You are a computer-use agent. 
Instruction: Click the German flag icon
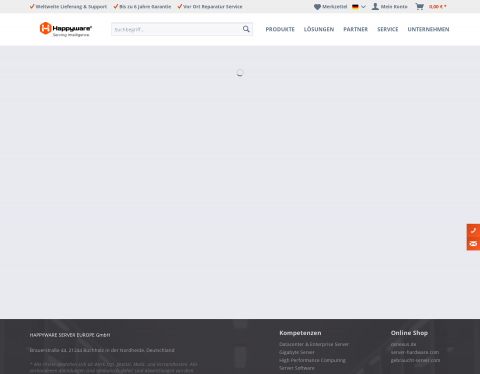(355, 7)
